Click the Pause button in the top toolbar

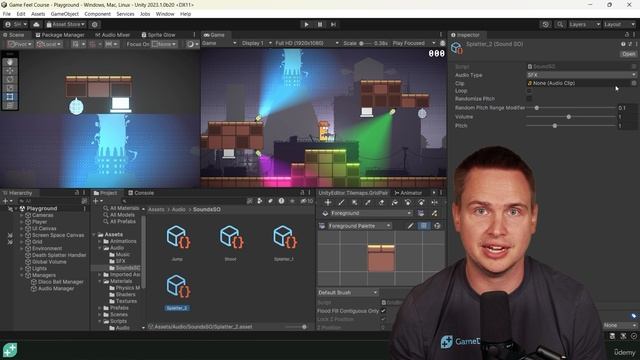pos(320,24)
